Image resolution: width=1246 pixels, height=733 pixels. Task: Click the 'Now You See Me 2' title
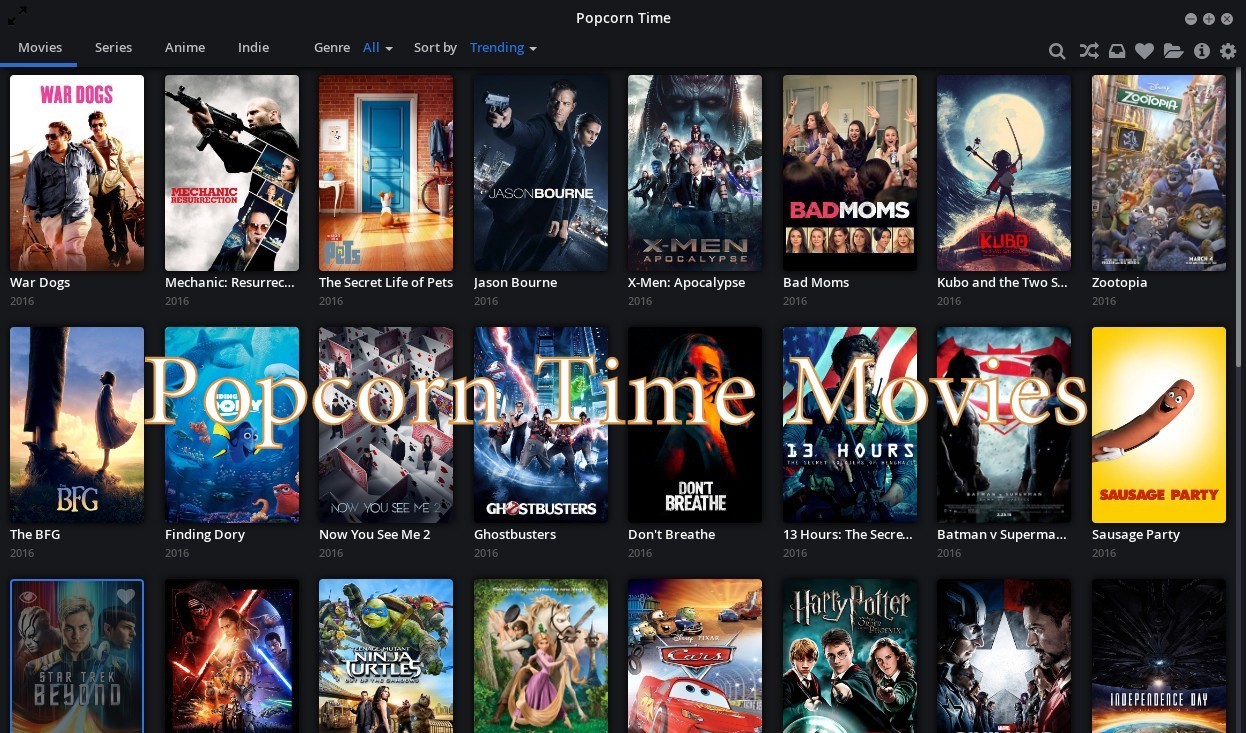(x=375, y=535)
